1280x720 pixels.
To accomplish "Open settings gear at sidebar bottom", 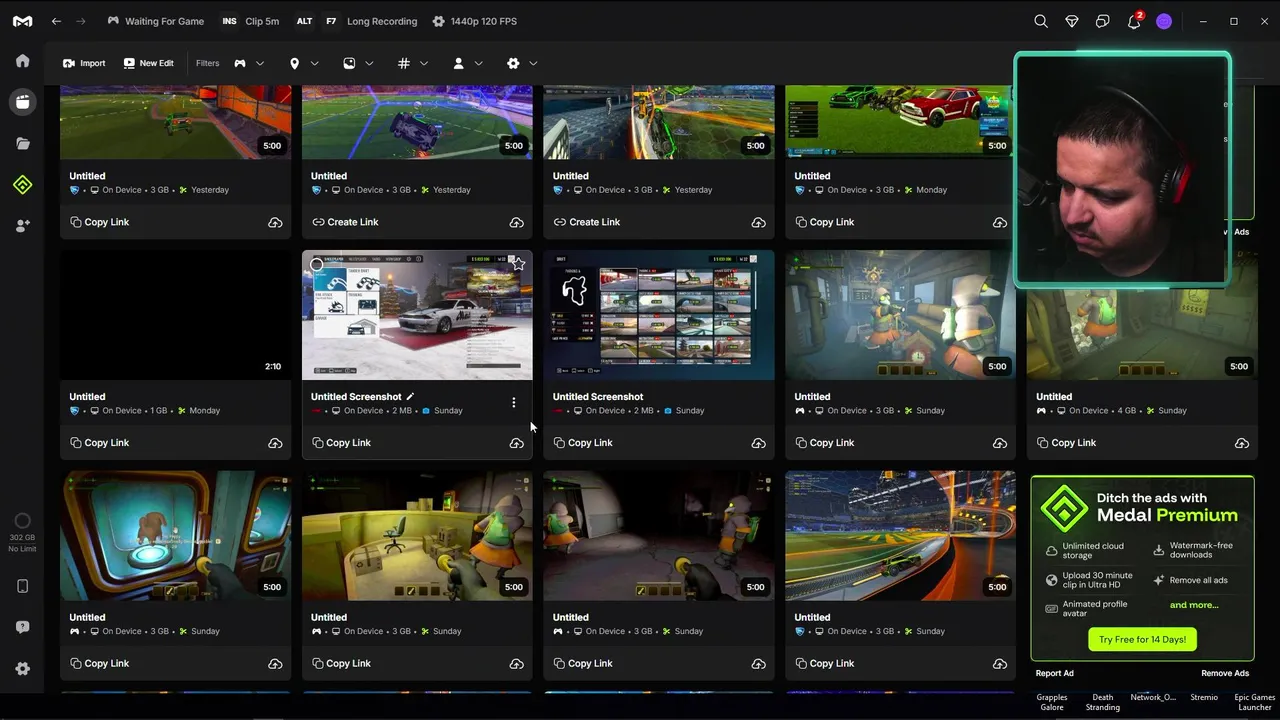I will [22, 669].
